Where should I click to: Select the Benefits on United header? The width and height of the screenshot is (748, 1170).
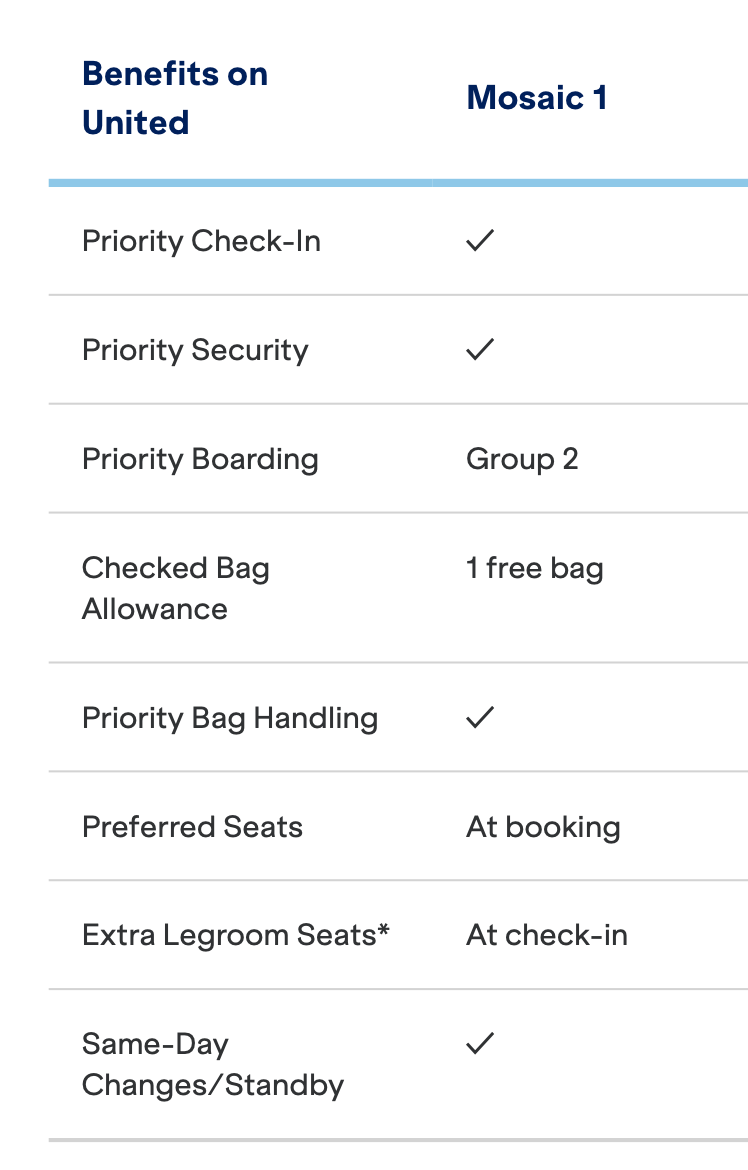point(175,98)
